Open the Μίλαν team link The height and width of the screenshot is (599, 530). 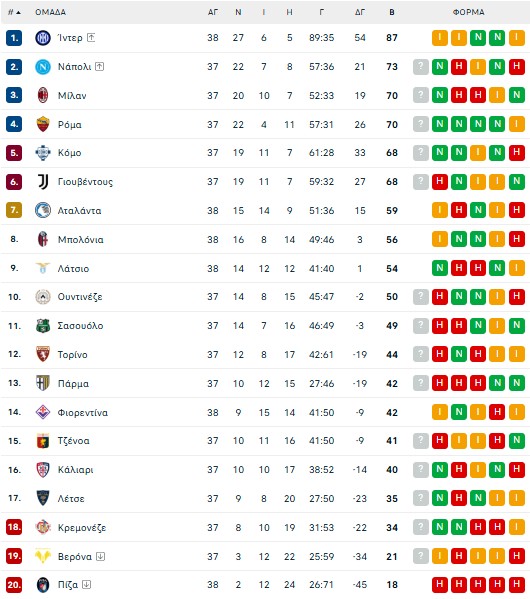72,96
